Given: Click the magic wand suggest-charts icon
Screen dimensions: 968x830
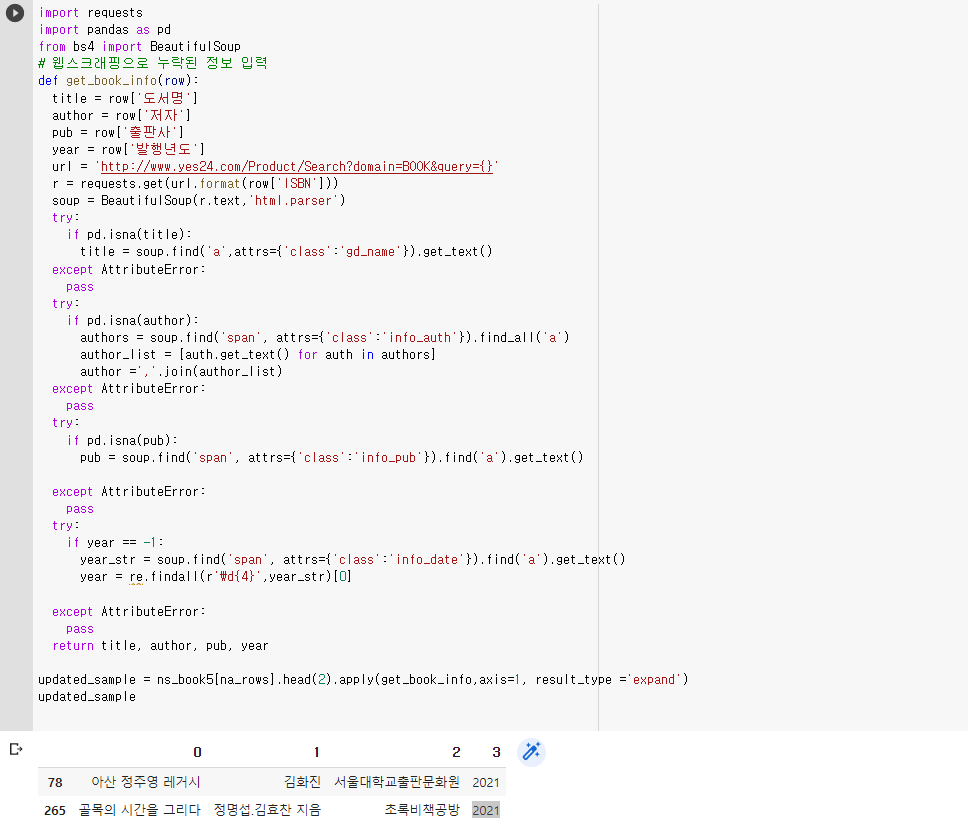Looking at the screenshot, I should click(x=531, y=752).
